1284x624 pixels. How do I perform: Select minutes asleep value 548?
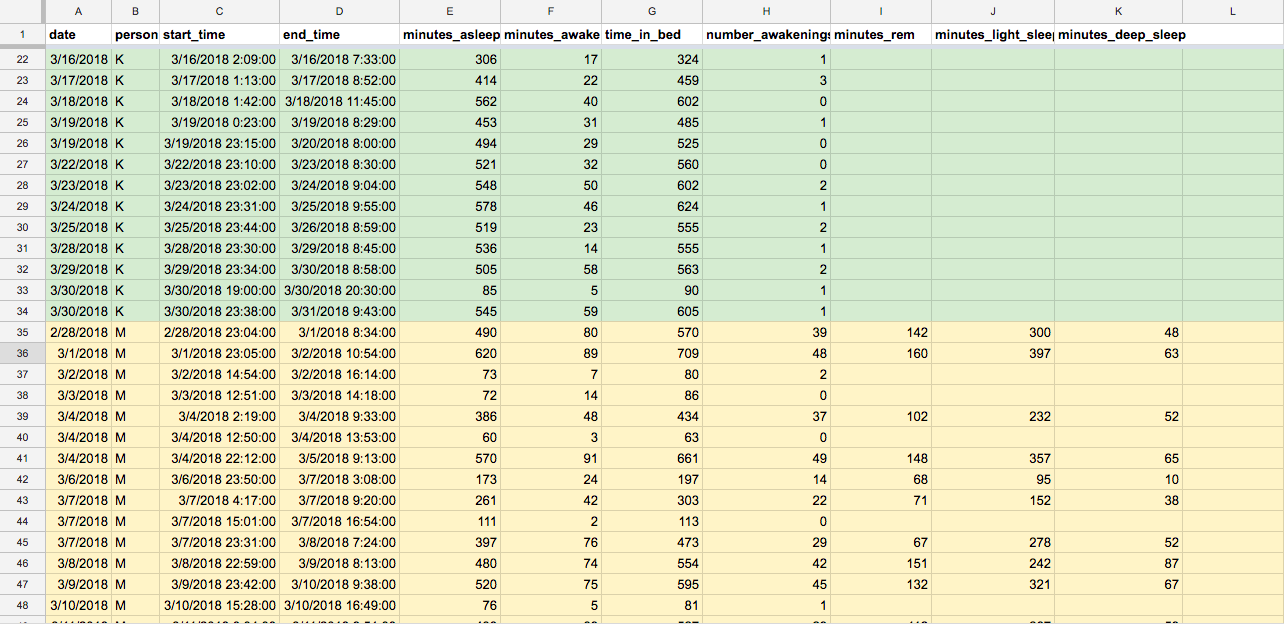click(449, 185)
